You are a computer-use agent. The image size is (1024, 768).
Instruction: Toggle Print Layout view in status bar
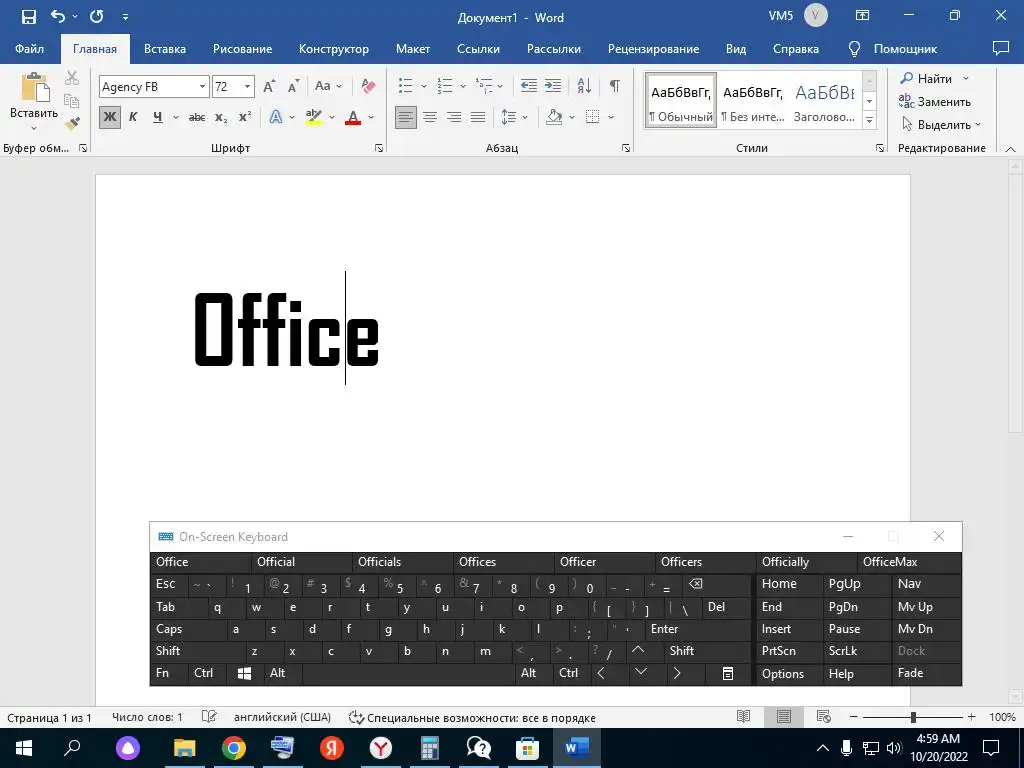pyautogui.click(x=784, y=716)
